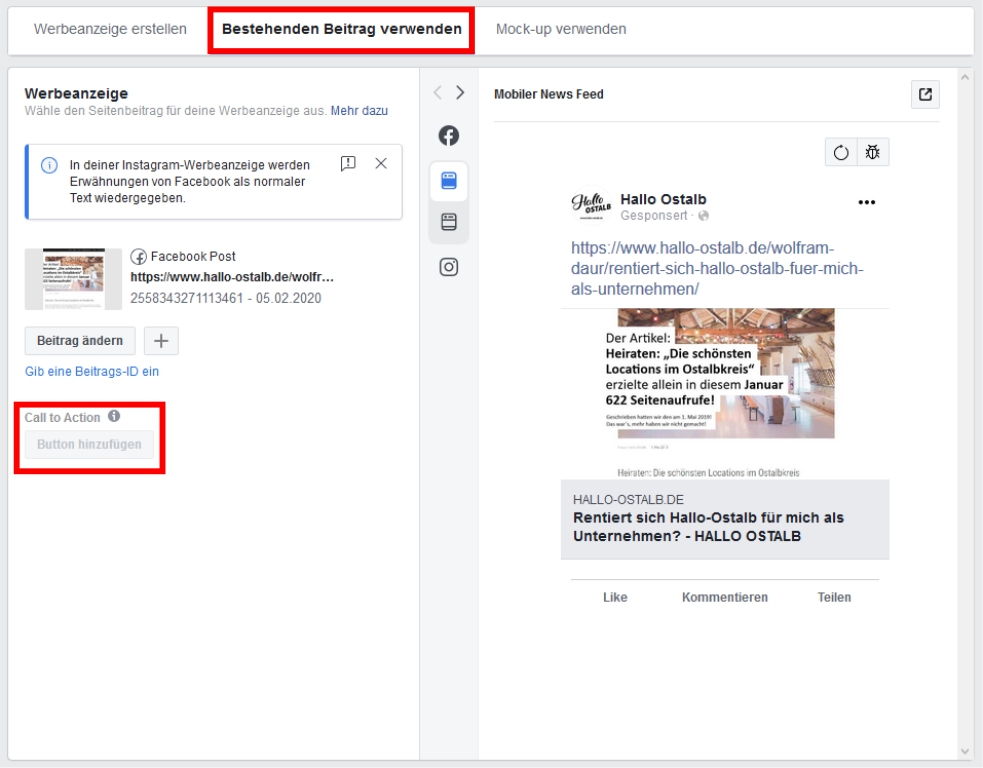This screenshot has width=983, height=768.
Task: Click the scrollbar down arrow
Action: pyautogui.click(x=965, y=751)
